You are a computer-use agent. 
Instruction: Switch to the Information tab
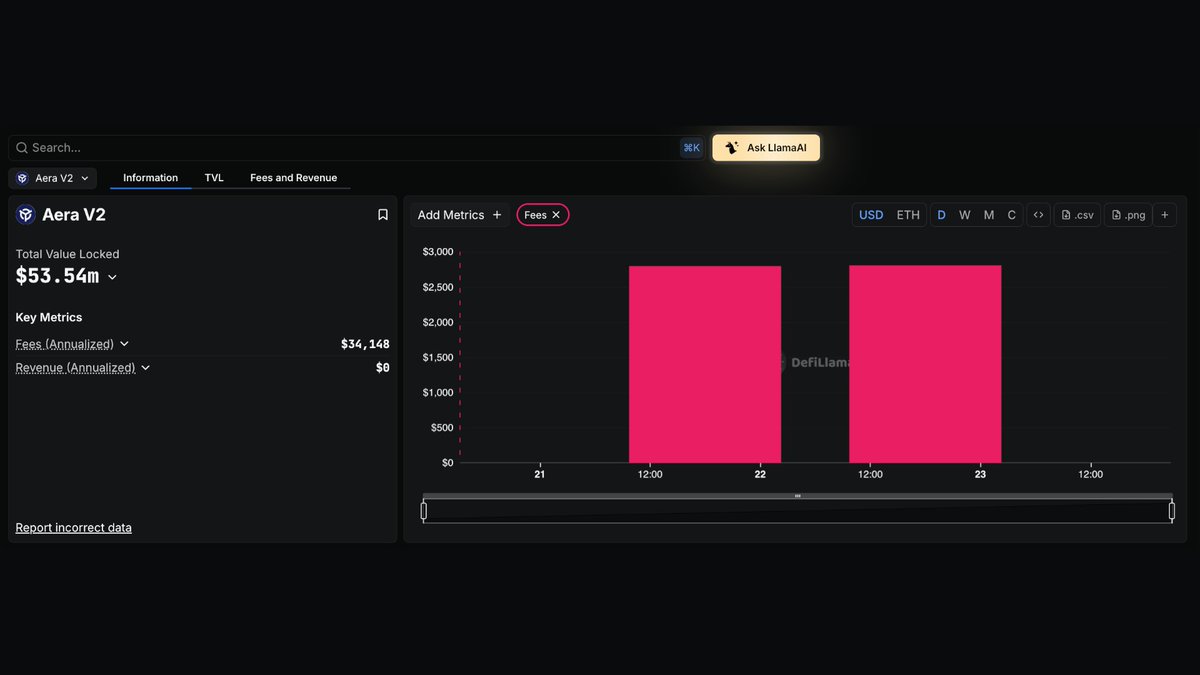(x=151, y=178)
